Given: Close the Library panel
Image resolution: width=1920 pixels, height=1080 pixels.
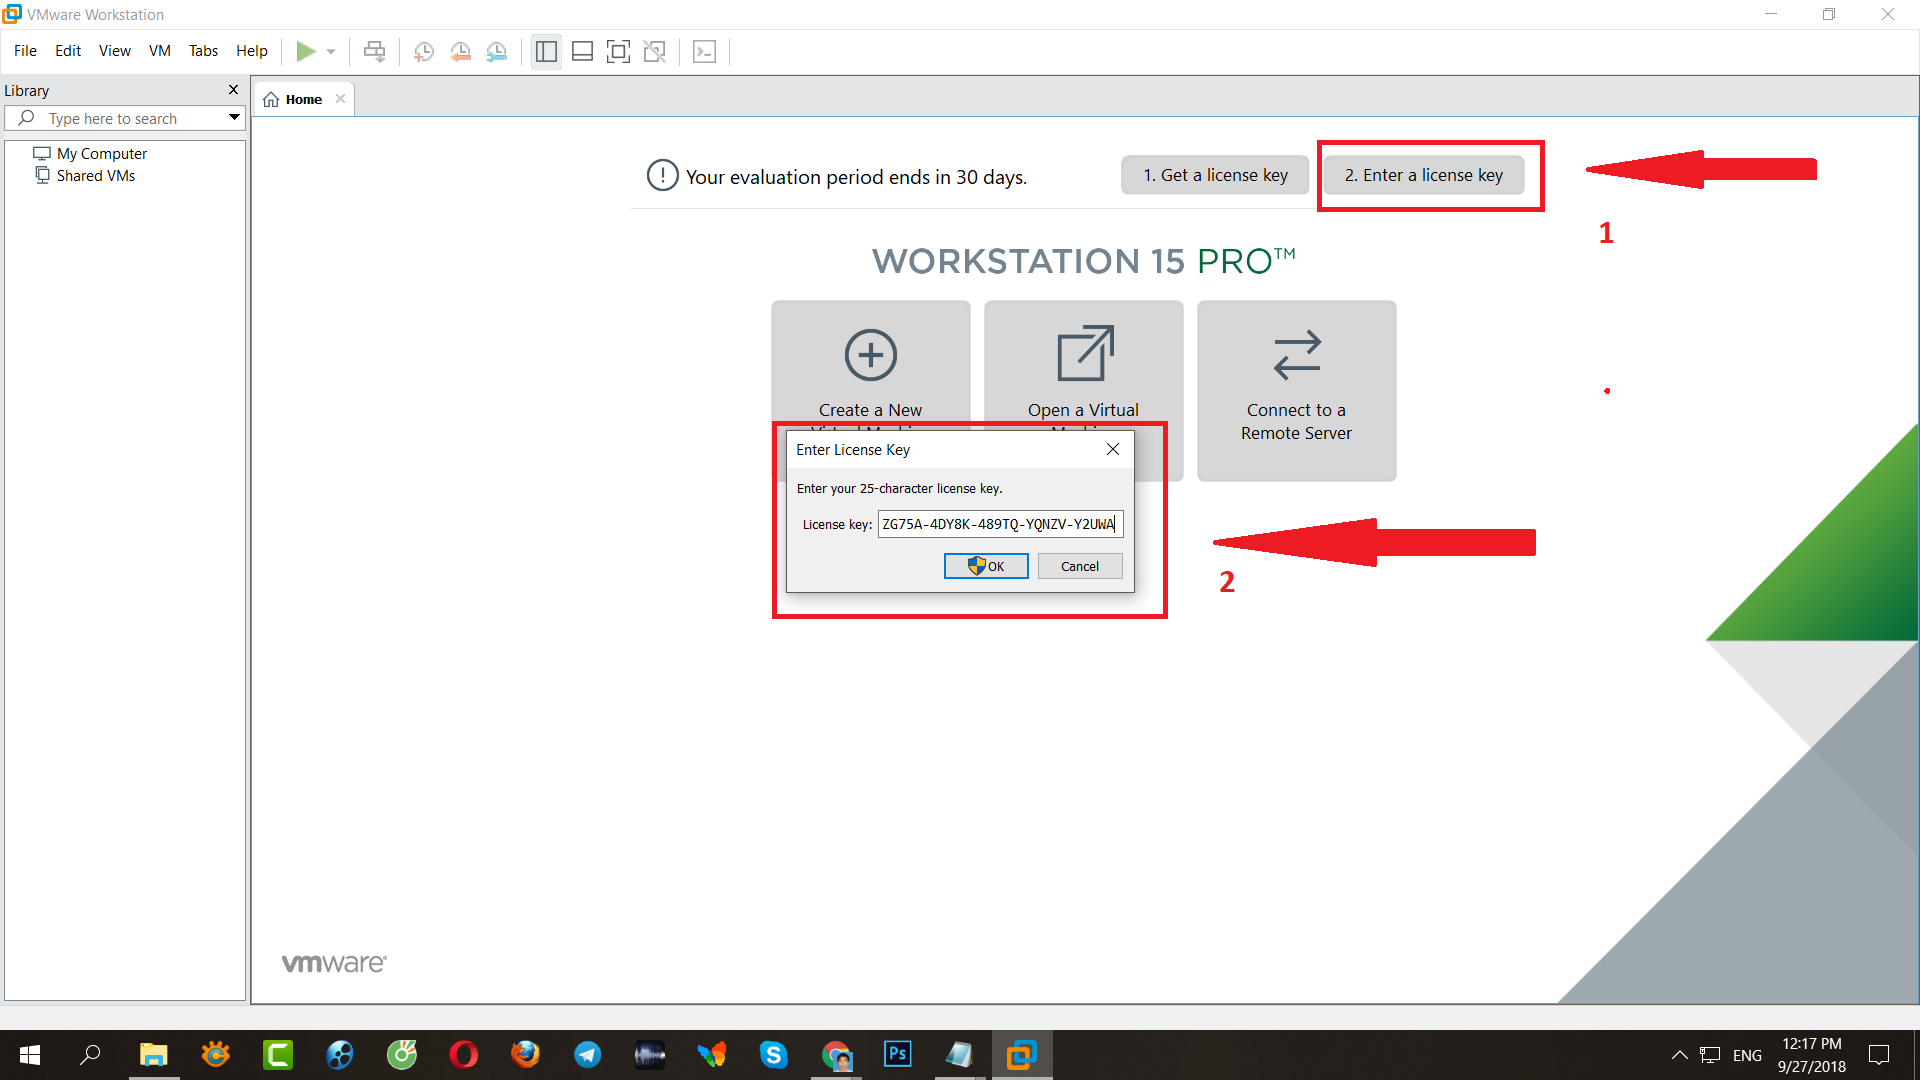Looking at the screenshot, I should [x=233, y=90].
